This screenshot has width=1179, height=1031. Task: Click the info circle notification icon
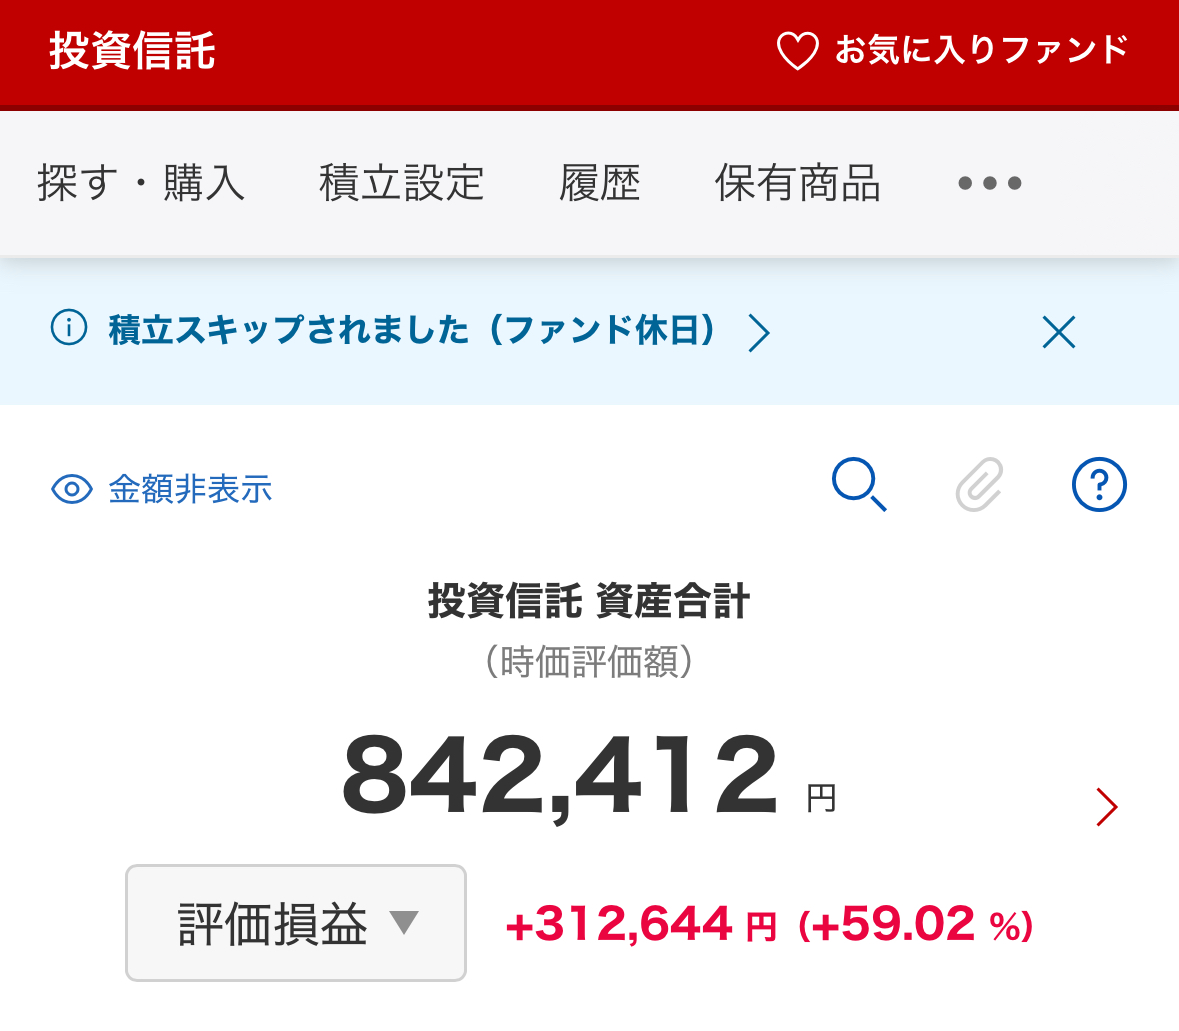click(x=69, y=329)
